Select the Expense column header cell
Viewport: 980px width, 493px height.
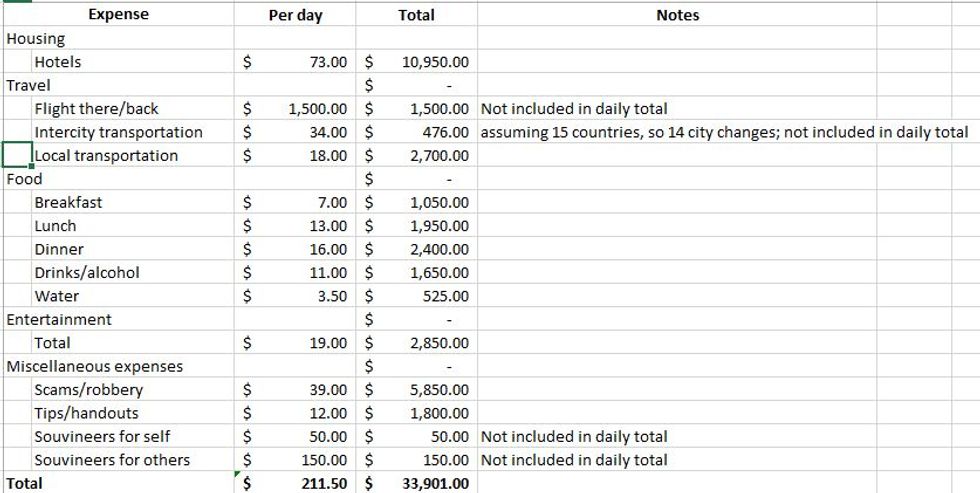118,15
